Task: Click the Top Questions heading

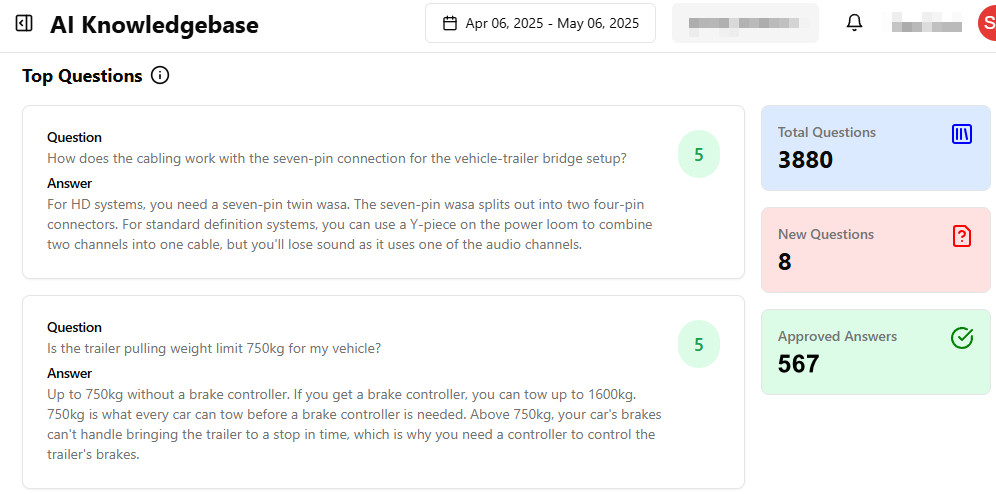Action: (82, 76)
